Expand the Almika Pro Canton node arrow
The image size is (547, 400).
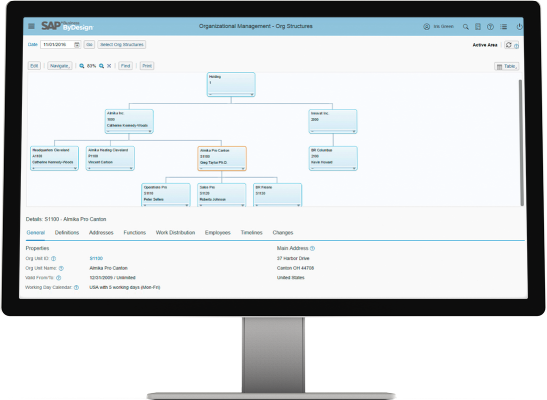[243, 168]
